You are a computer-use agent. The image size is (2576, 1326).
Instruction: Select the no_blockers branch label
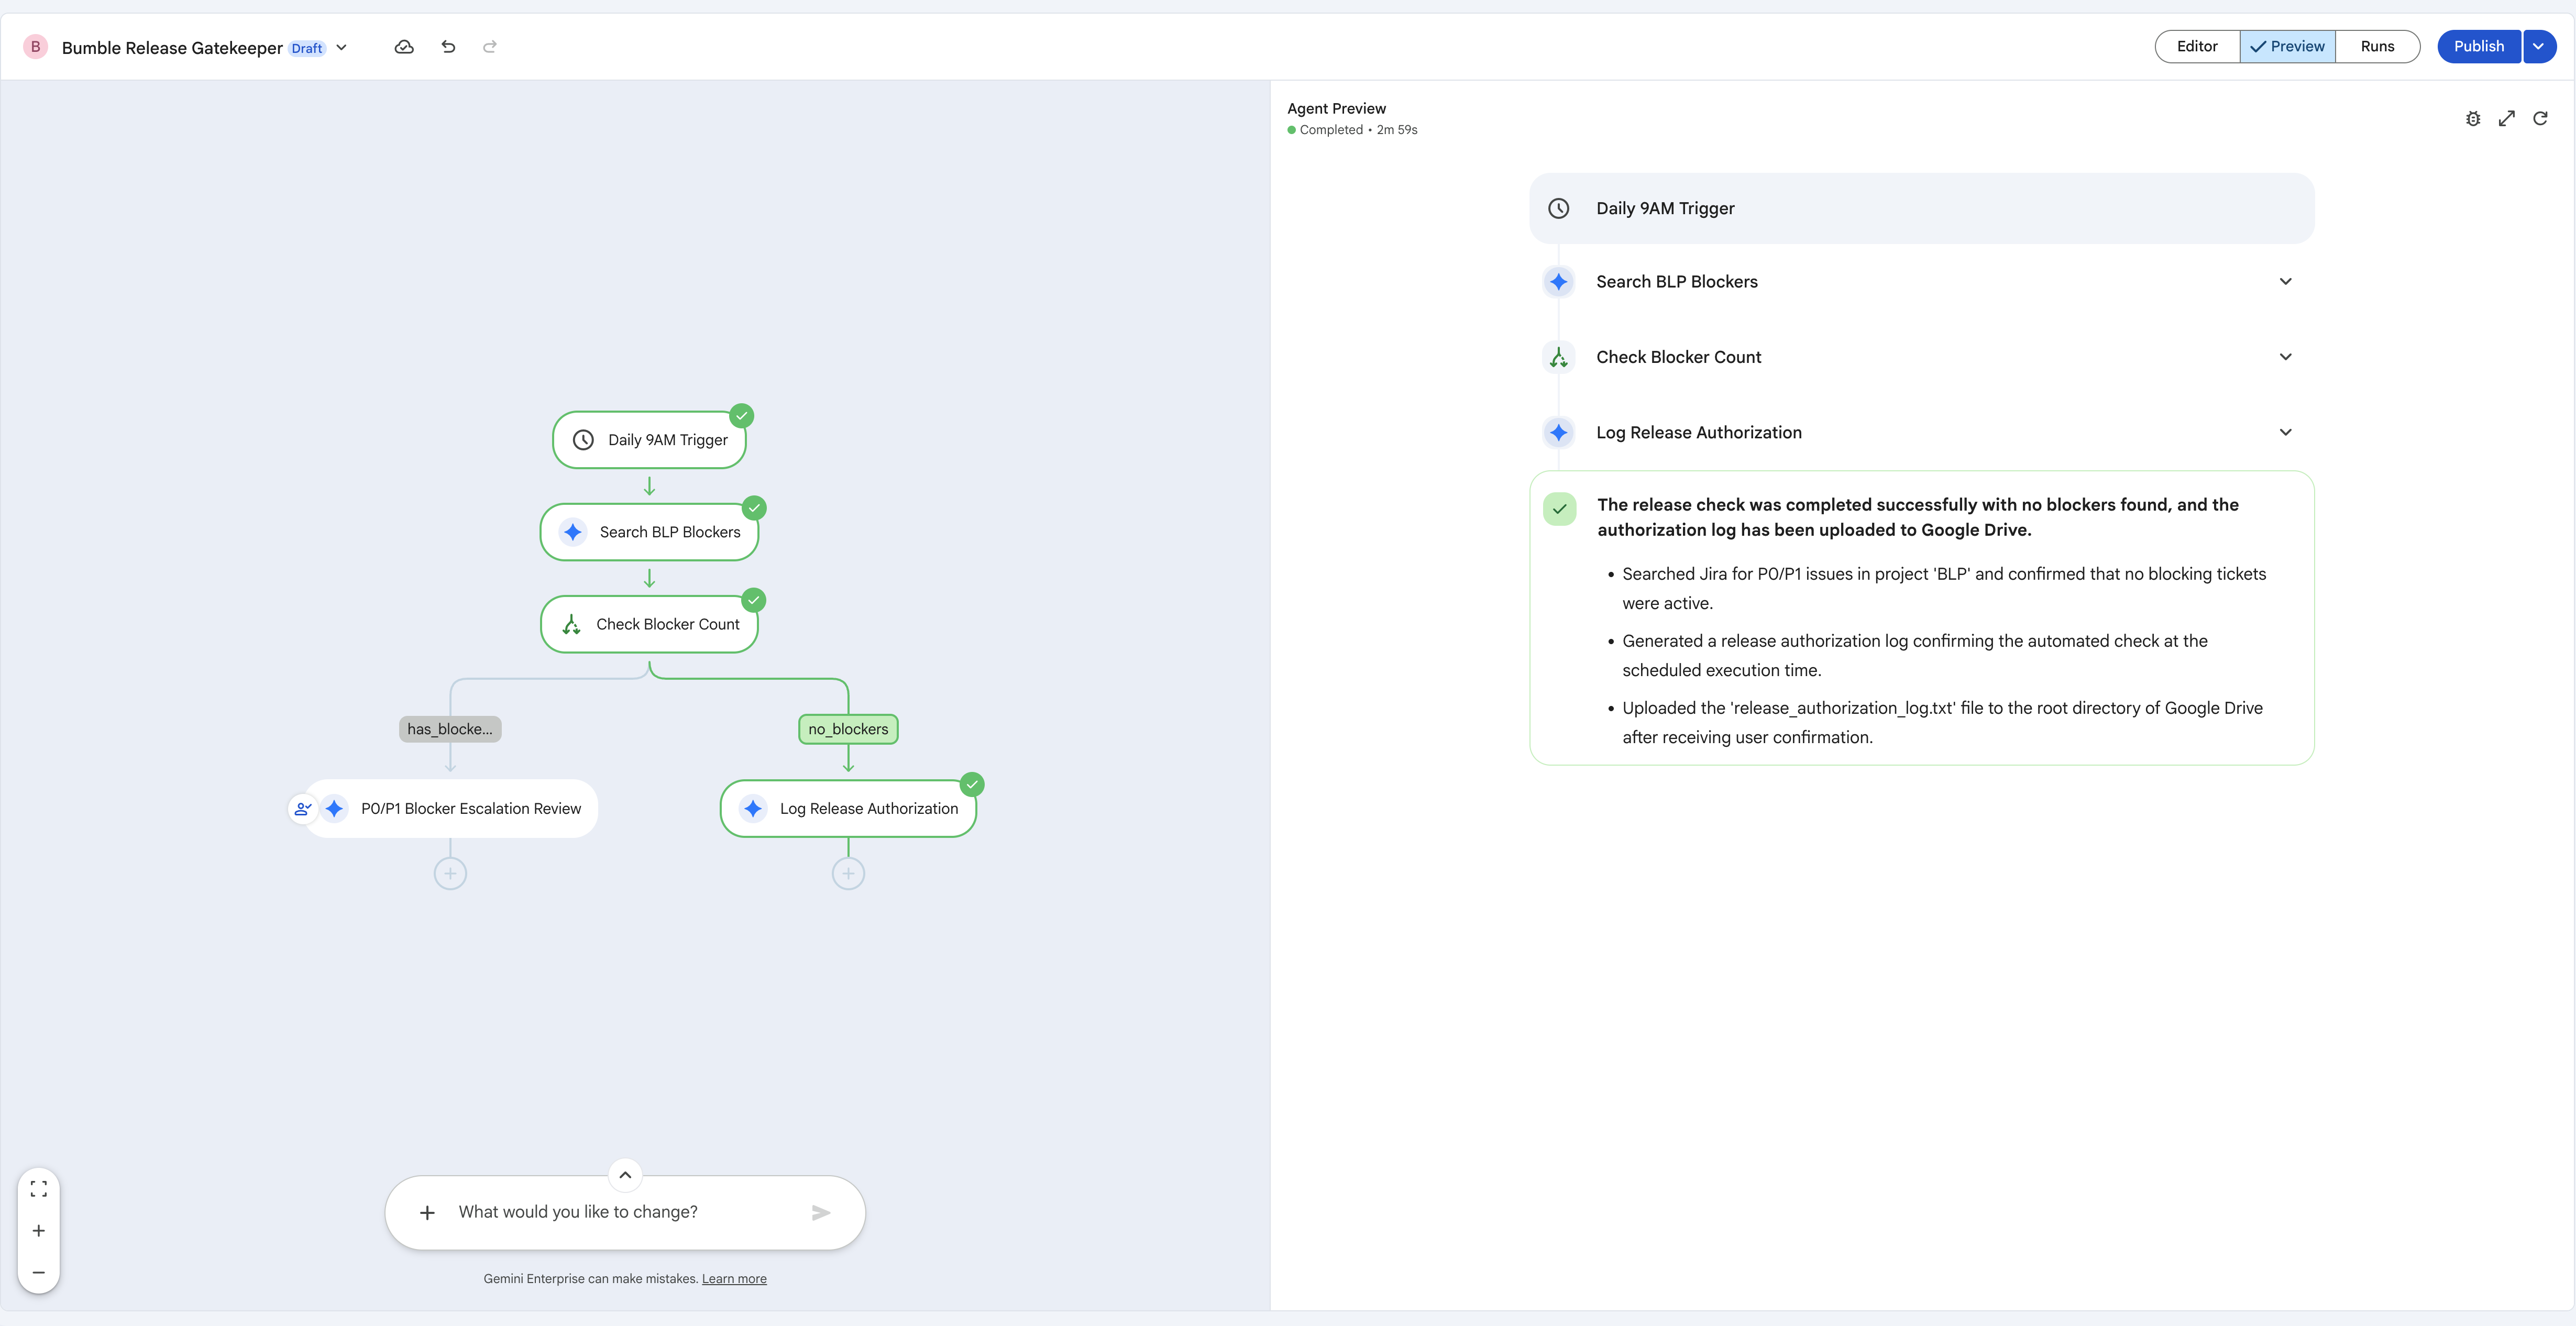[x=848, y=730]
